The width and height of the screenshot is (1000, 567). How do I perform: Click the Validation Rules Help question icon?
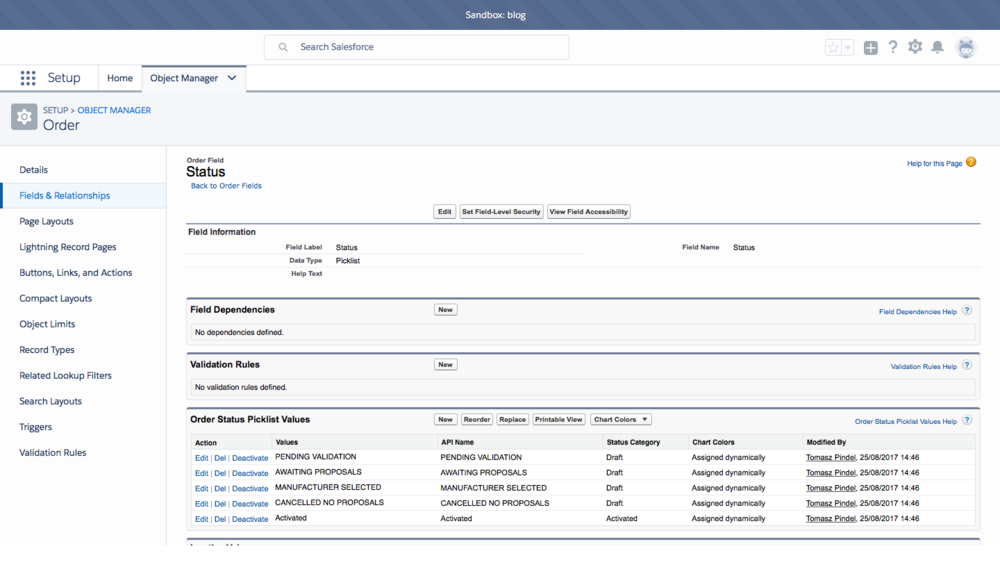pos(967,366)
